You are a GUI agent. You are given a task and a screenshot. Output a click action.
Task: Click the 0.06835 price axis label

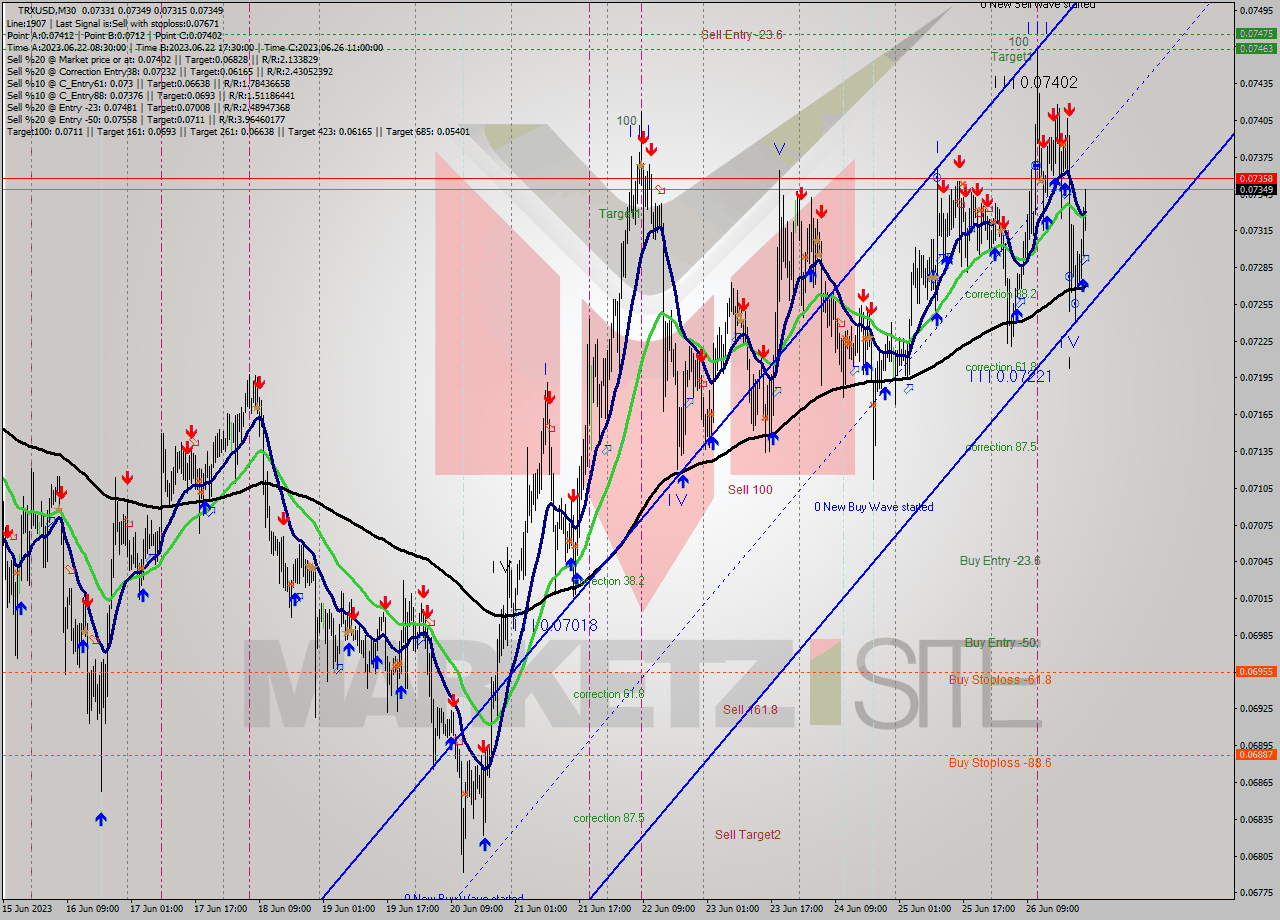click(1256, 819)
